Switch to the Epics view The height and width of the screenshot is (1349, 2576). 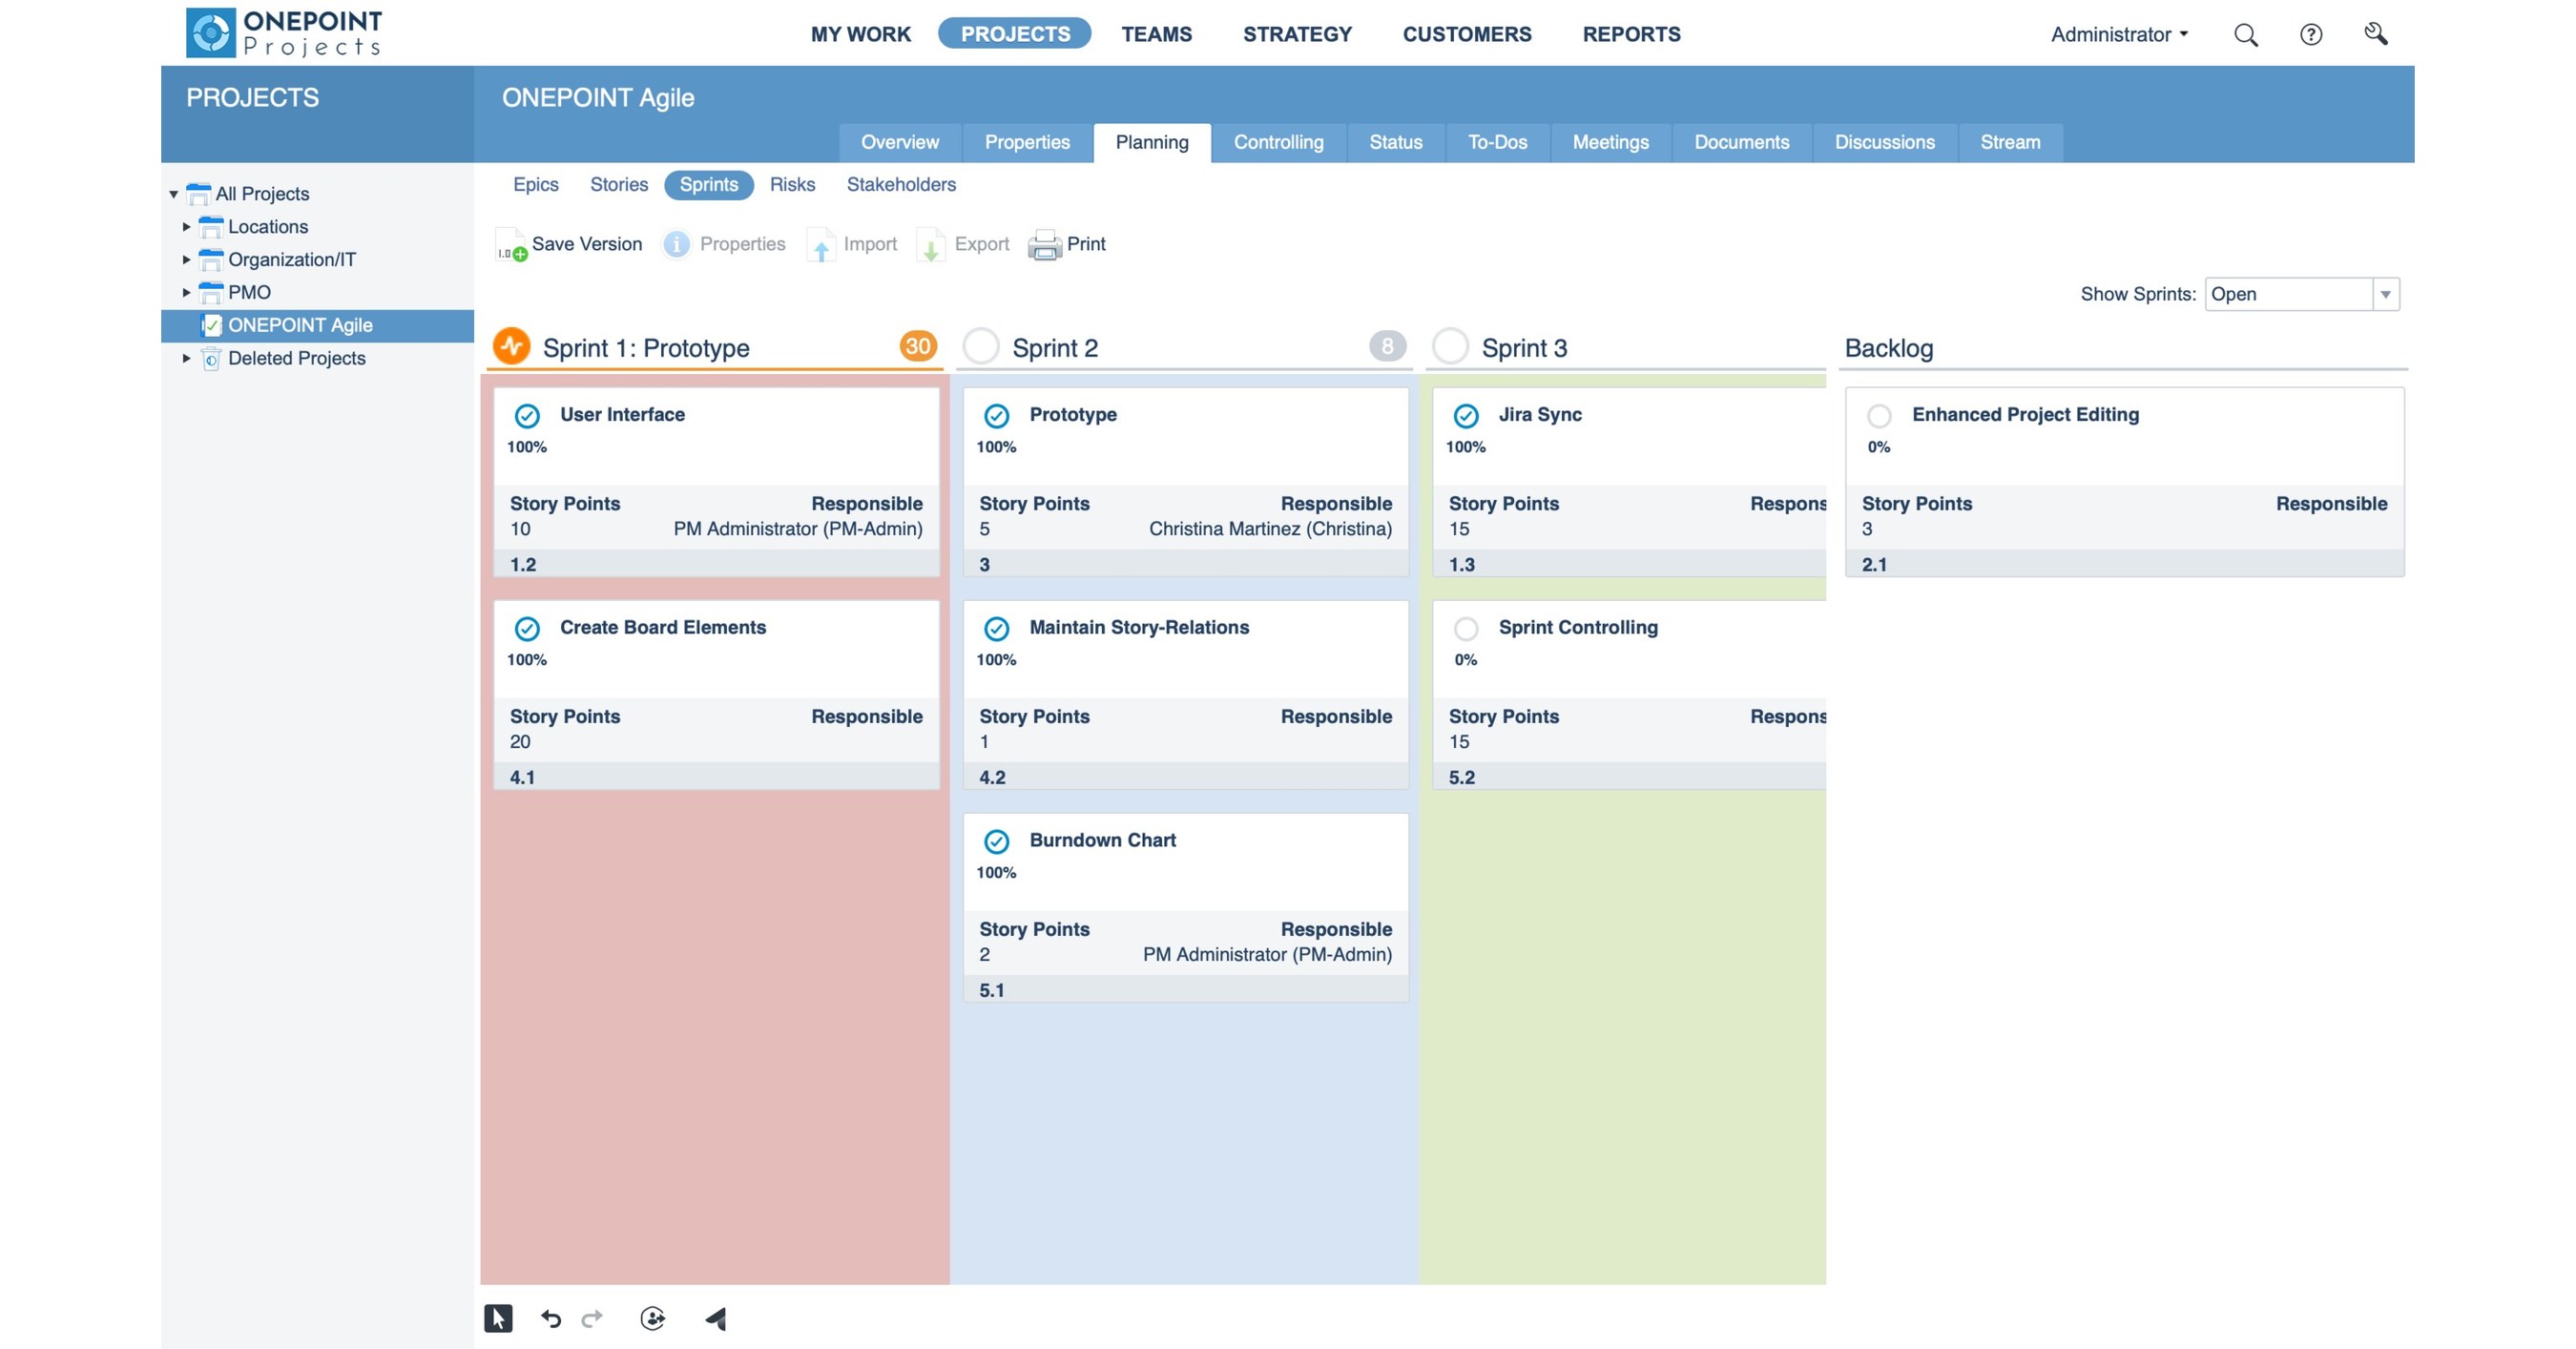(536, 184)
